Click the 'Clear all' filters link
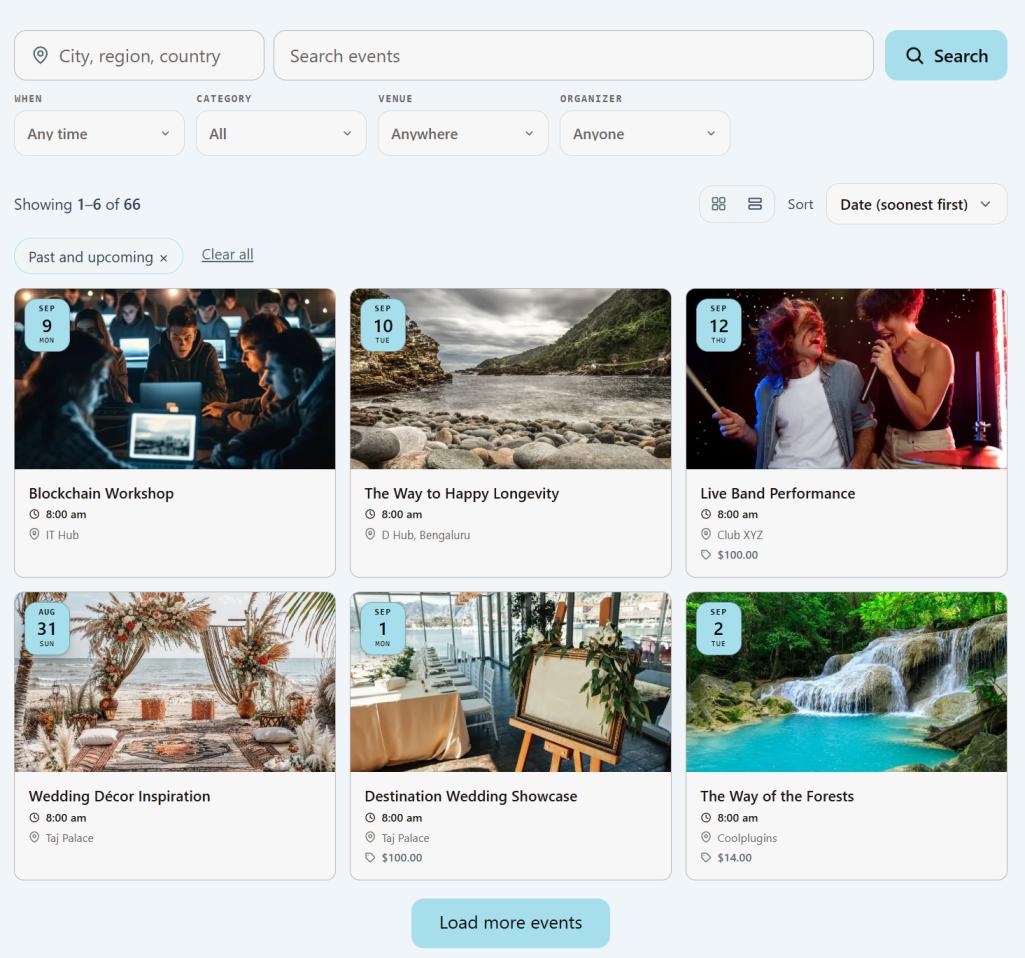 227,255
